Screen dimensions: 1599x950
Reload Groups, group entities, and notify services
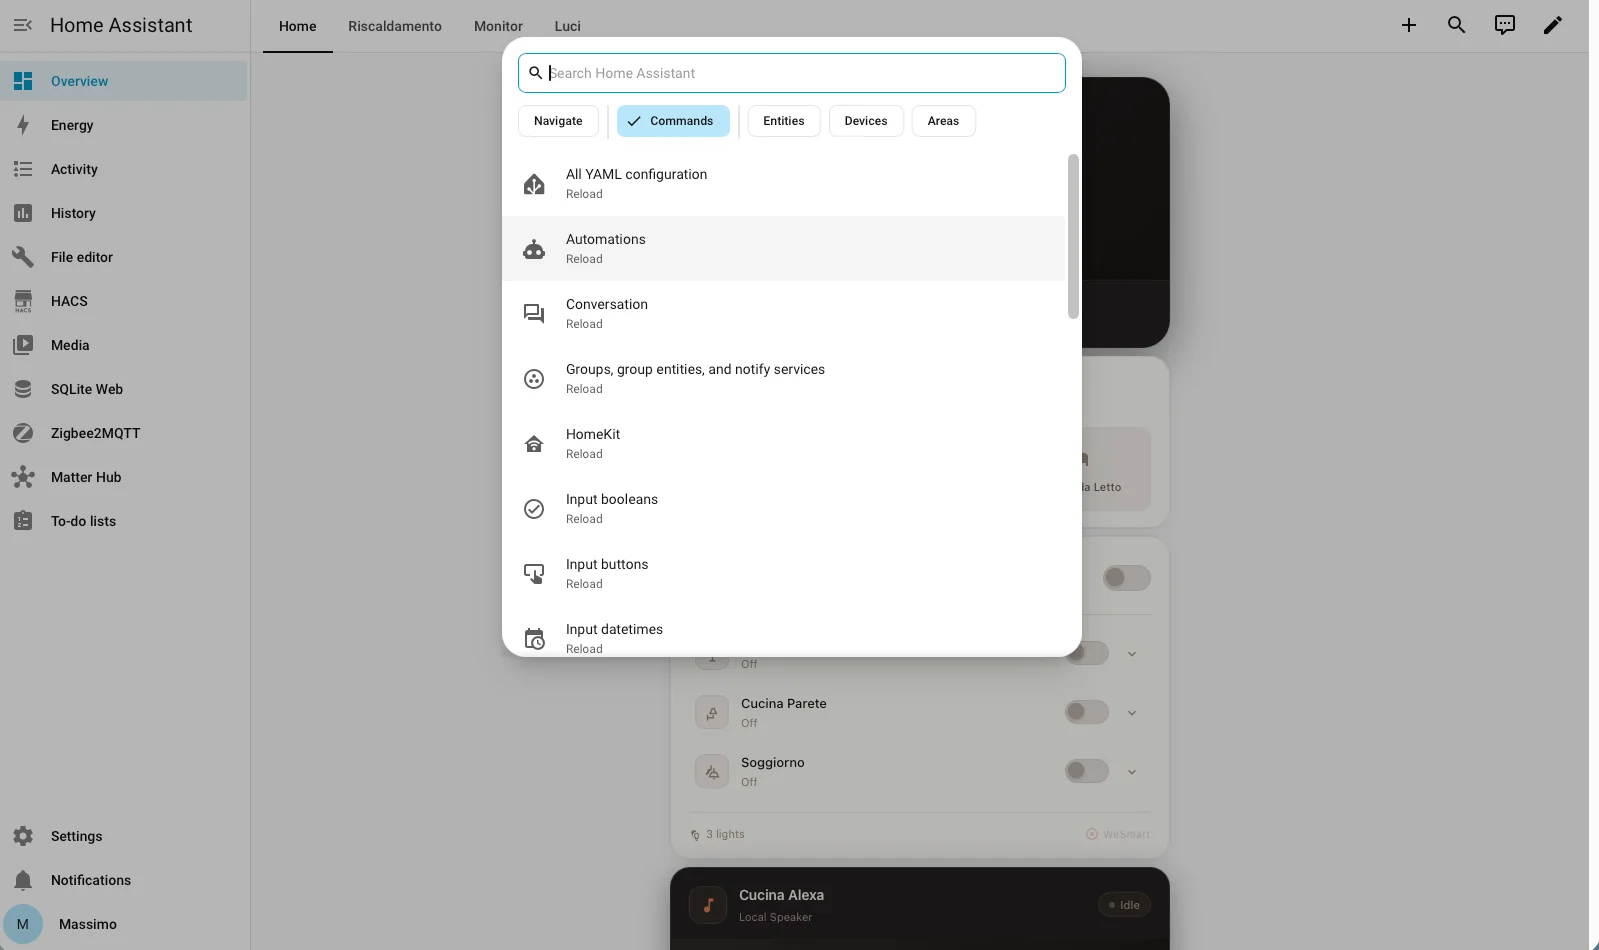point(784,379)
